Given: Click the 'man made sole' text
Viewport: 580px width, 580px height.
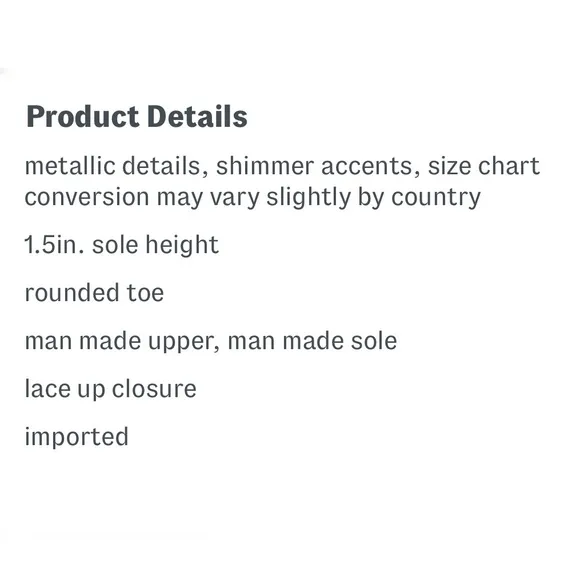Looking at the screenshot, I should click(313, 341).
